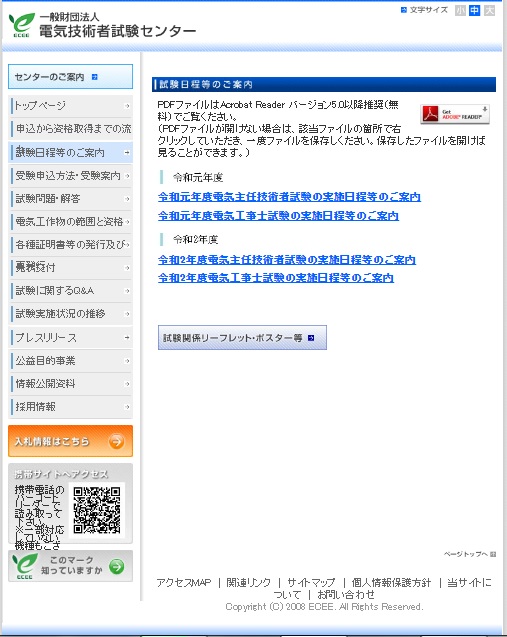Click the mobile site QR code
The image size is (507, 637).
tap(97, 510)
